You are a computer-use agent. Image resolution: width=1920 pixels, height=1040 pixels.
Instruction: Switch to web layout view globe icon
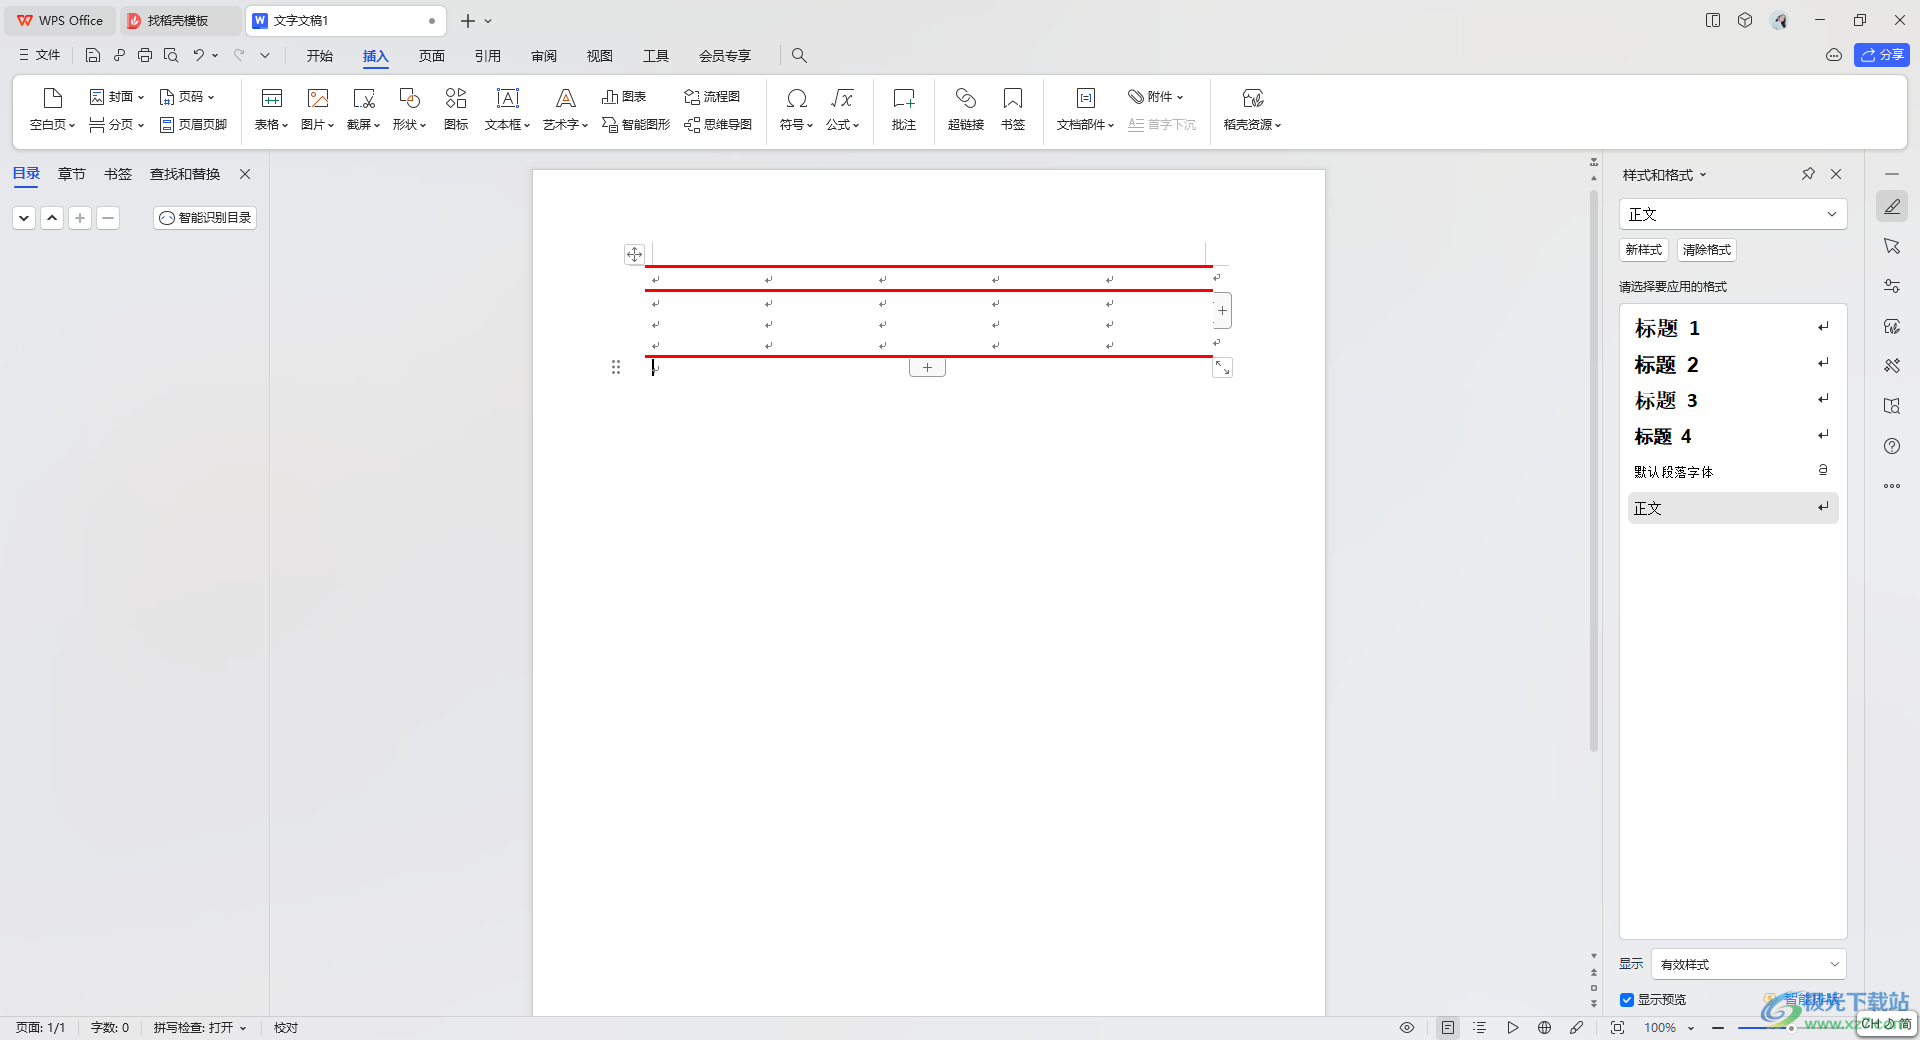coord(1544,1027)
